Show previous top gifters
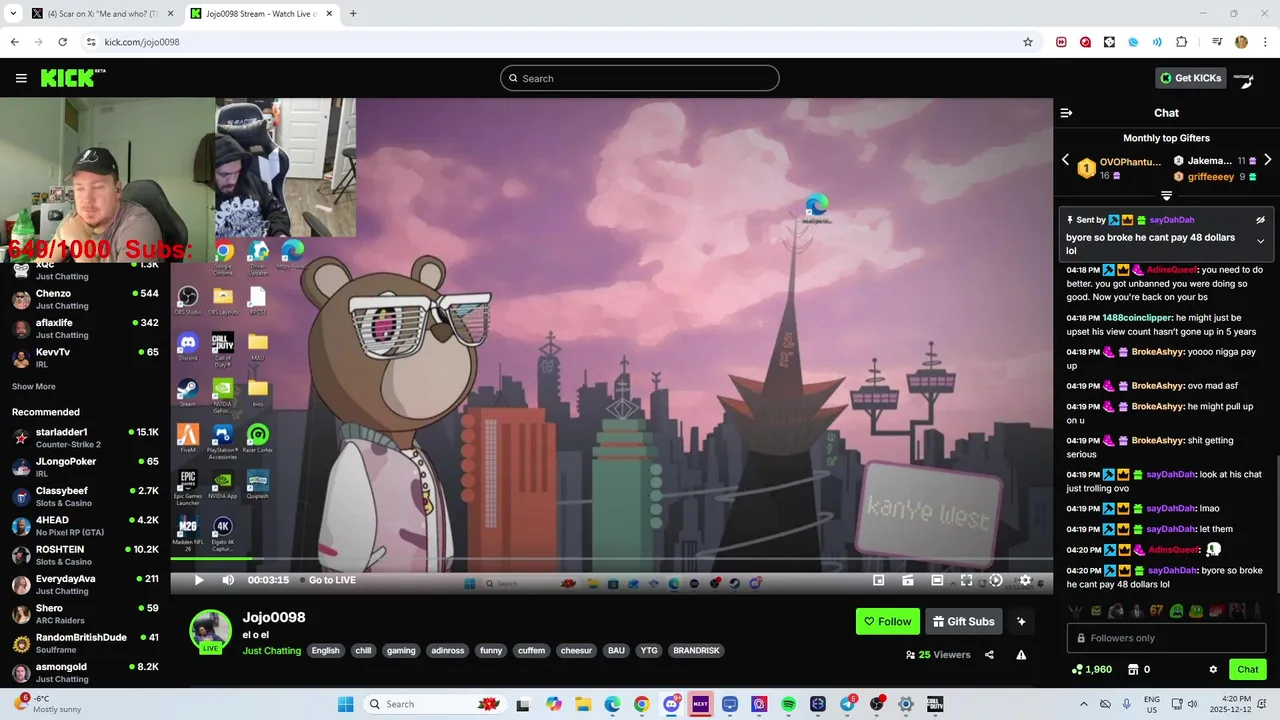This screenshot has width=1280, height=720. 1065,160
